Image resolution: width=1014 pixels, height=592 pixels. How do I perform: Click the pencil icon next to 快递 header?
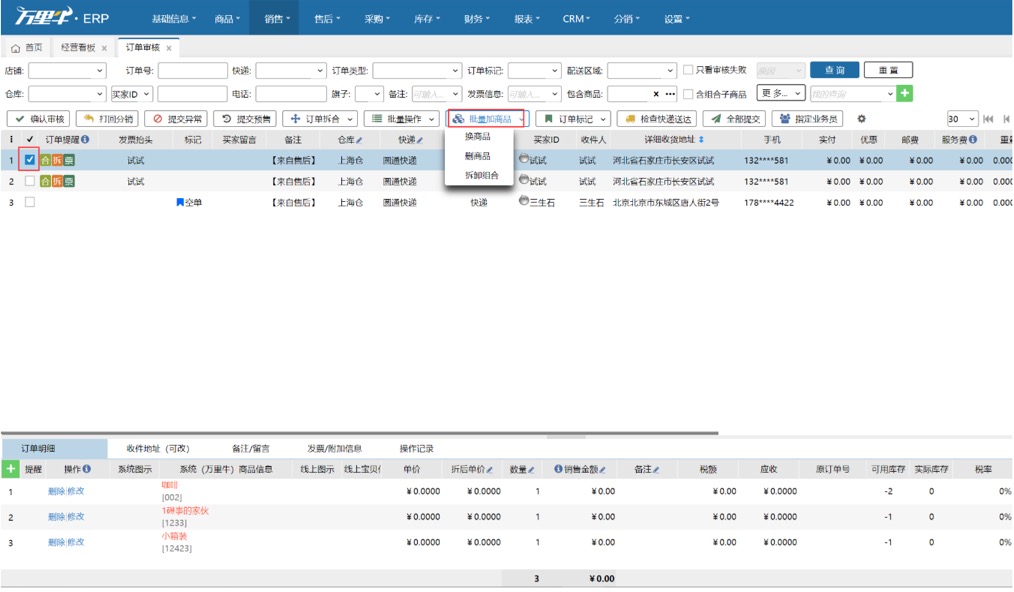coord(420,140)
